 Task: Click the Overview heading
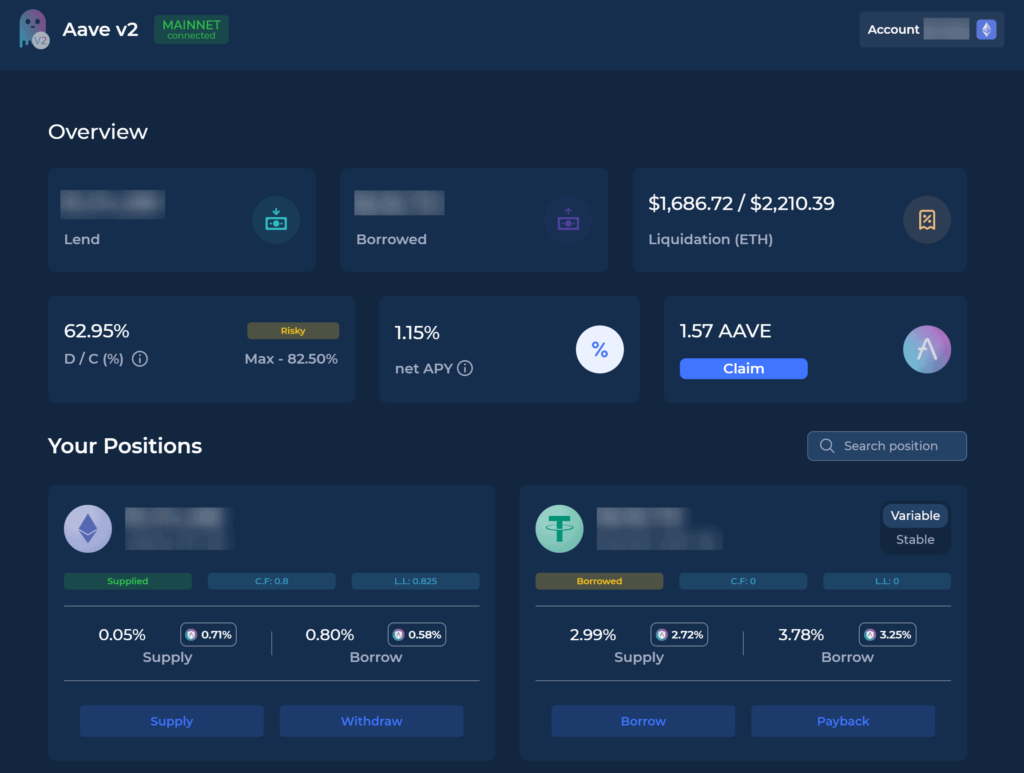(98, 132)
